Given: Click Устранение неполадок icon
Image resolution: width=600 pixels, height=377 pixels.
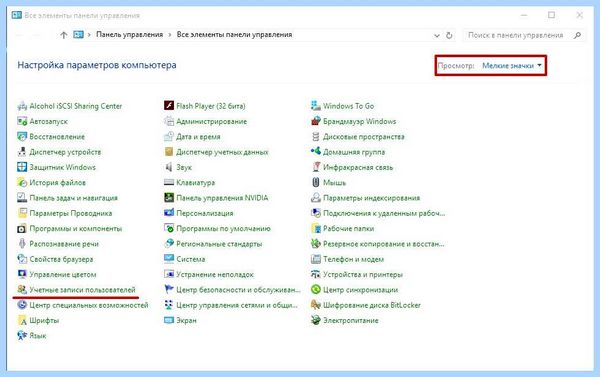Looking at the screenshot, I should point(169,274).
